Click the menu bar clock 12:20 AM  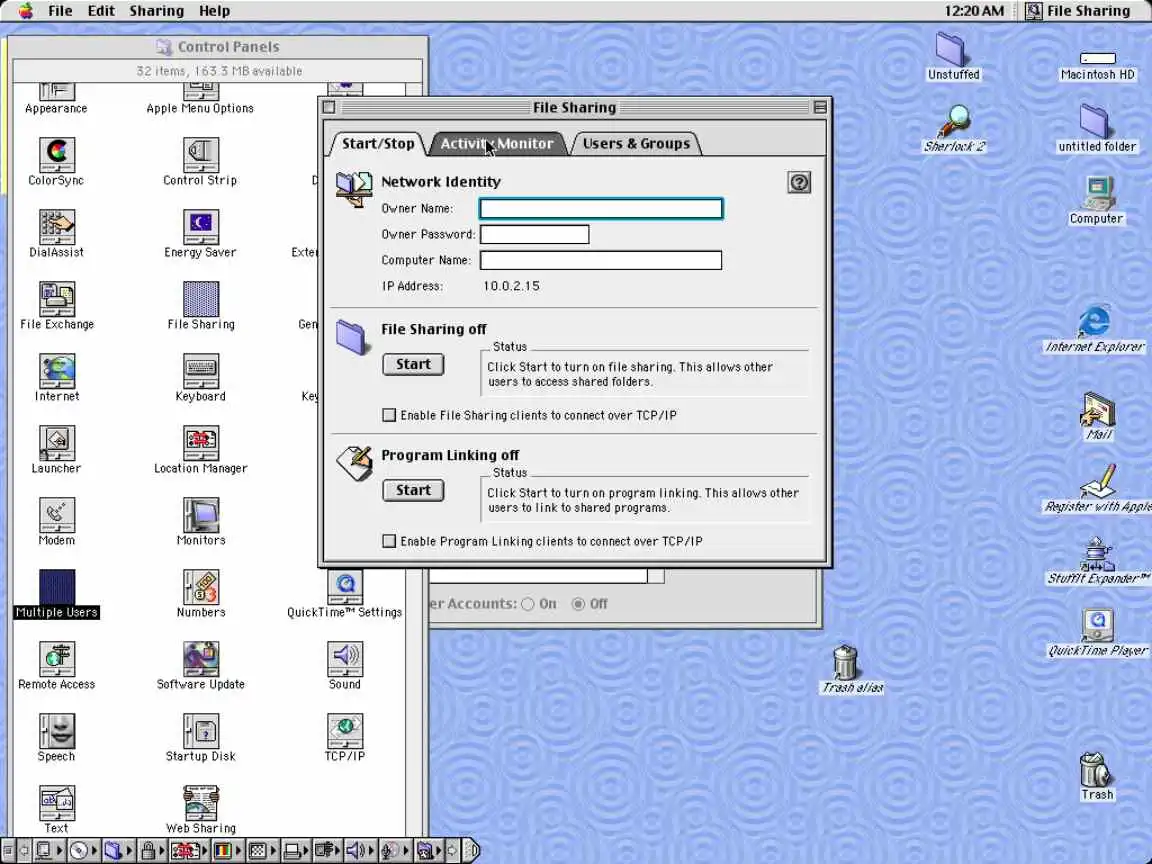(973, 11)
